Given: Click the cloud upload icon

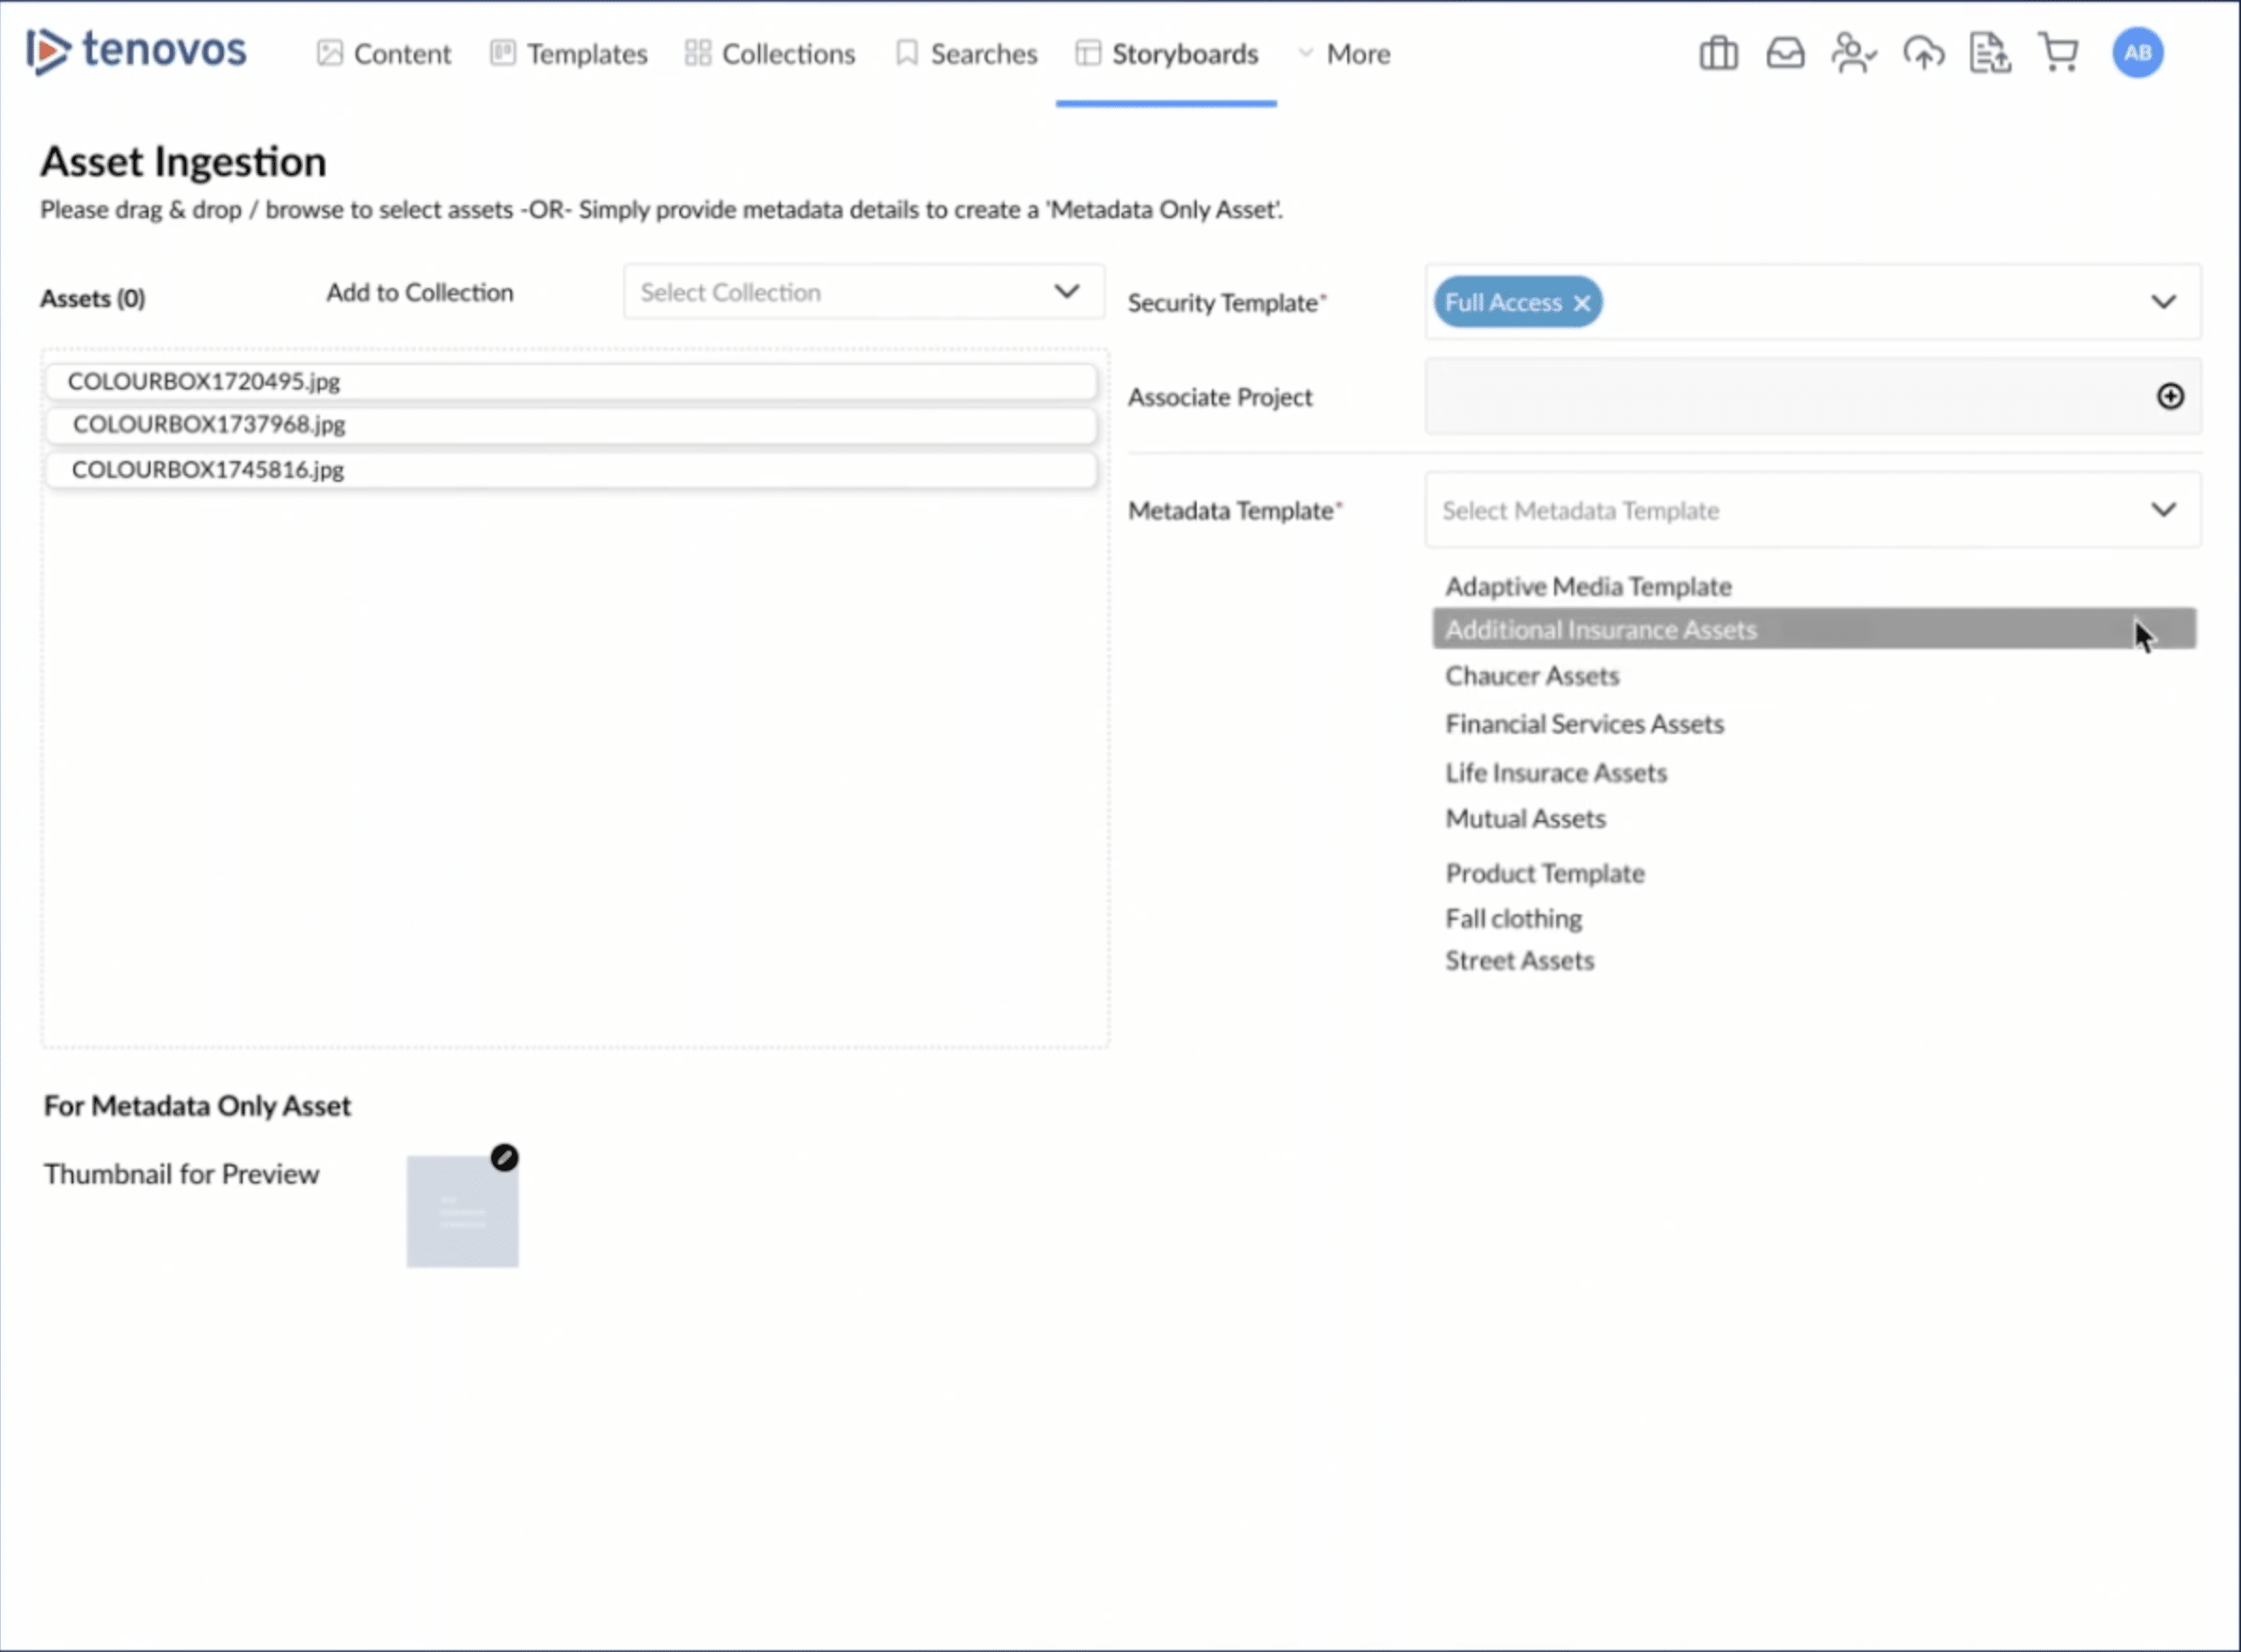Looking at the screenshot, I should (x=1923, y=53).
